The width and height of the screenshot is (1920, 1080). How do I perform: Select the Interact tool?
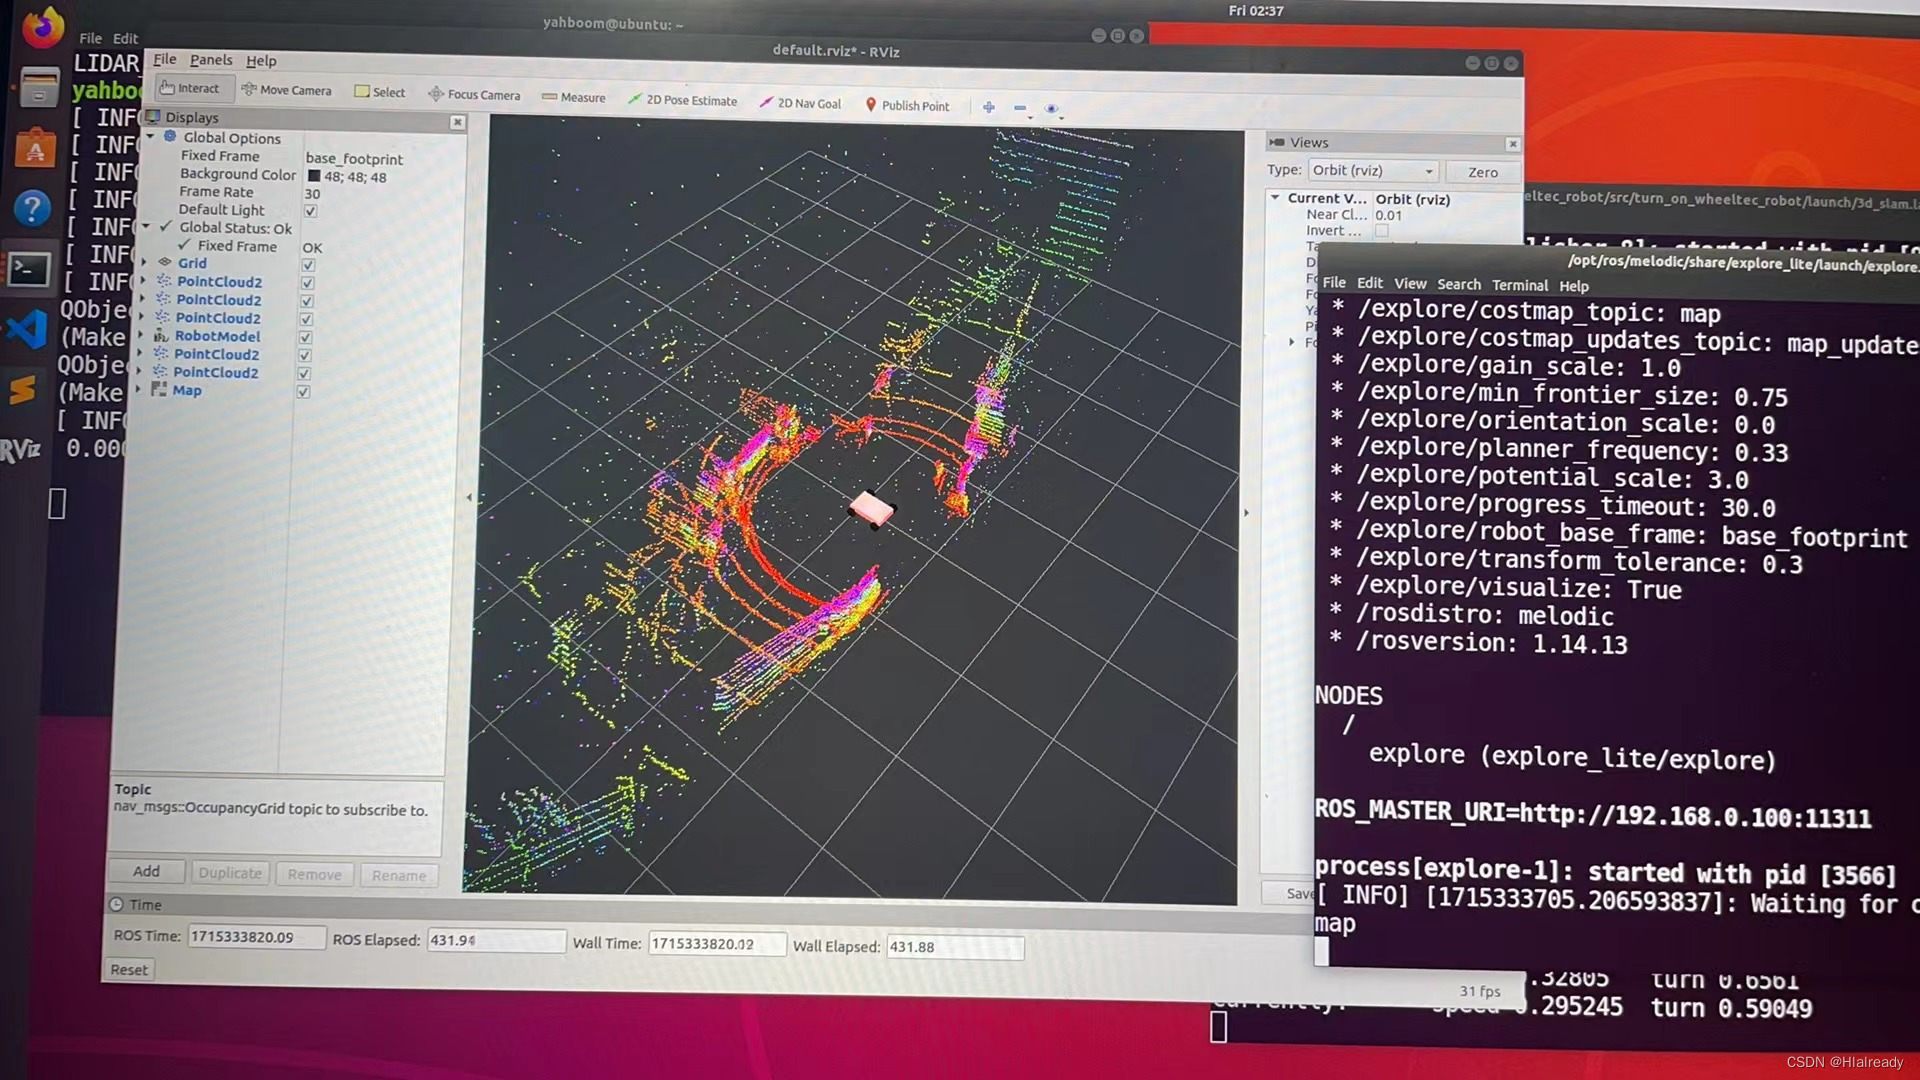pos(190,88)
